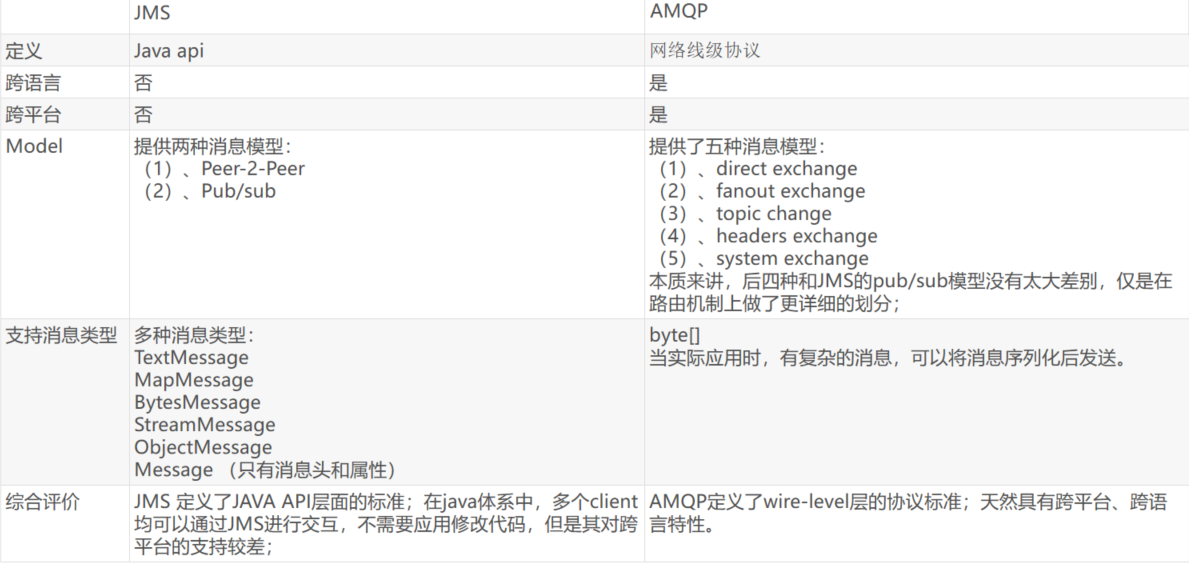Image resolution: width=1189 pixels, height=567 pixels.
Task: Click the ObjectMessage entry
Action: pos(203,447)
